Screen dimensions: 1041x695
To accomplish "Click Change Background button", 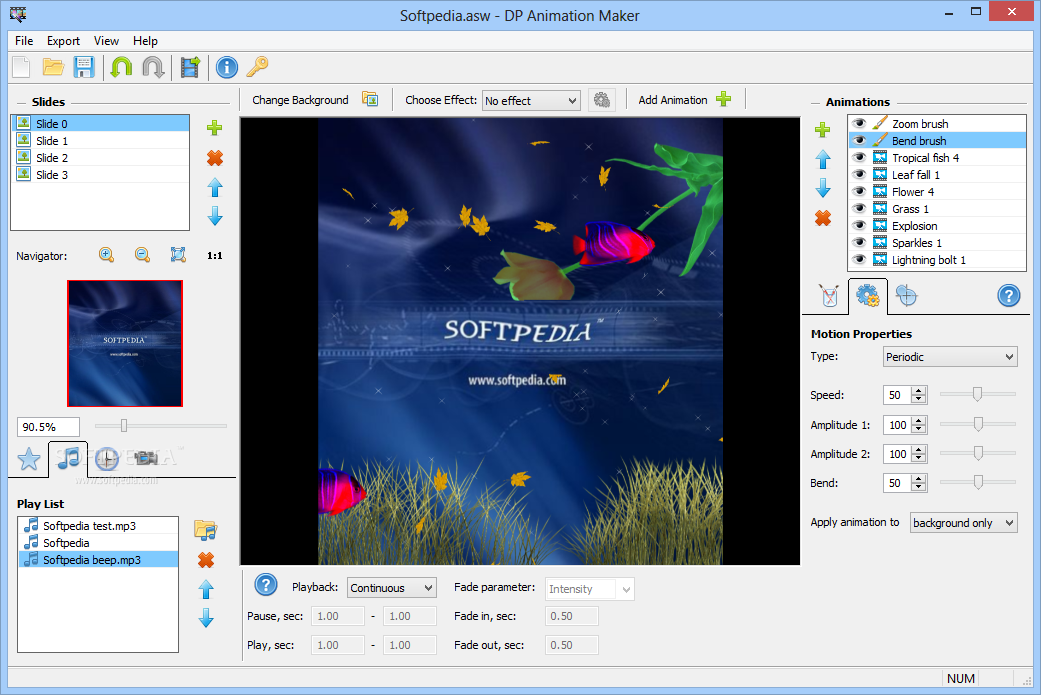I will coord(300,100).
